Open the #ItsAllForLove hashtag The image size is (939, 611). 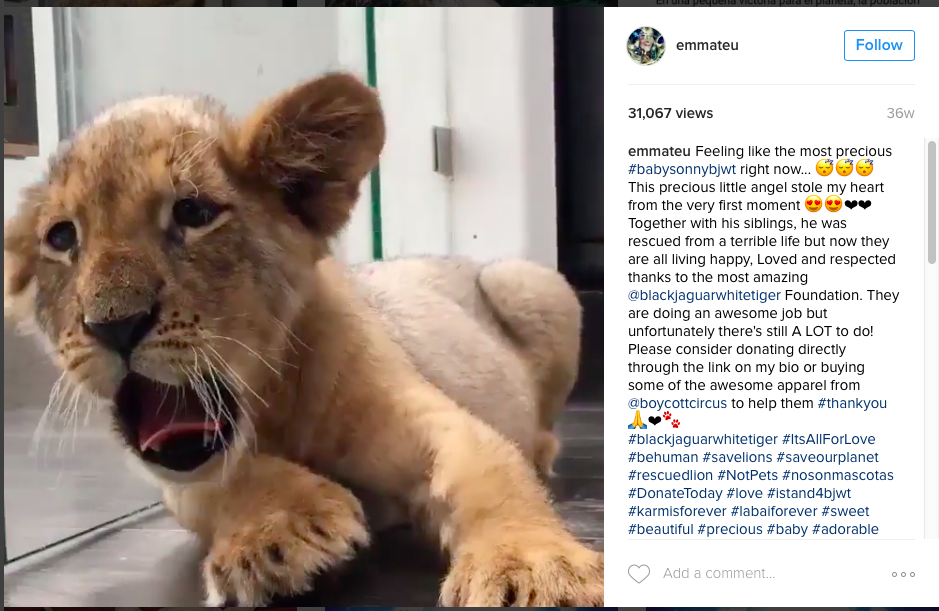click(827, 439)
